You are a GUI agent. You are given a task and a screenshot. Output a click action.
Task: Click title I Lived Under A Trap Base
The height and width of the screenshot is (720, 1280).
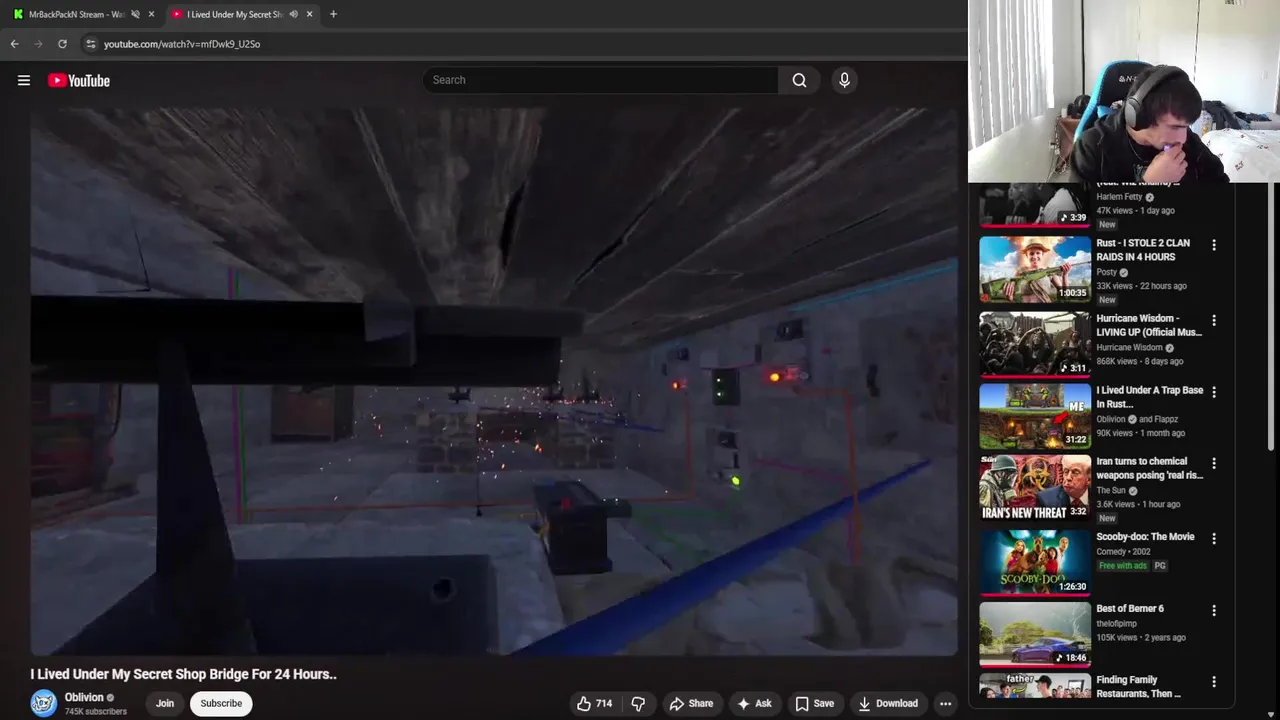(x=1150, y=397)
